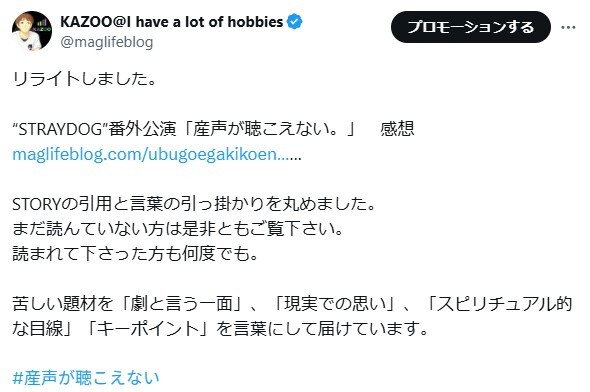The image size is (590, 392).
Task: Click the @maglifeblog handle
Action: click(x=107, y=42)
